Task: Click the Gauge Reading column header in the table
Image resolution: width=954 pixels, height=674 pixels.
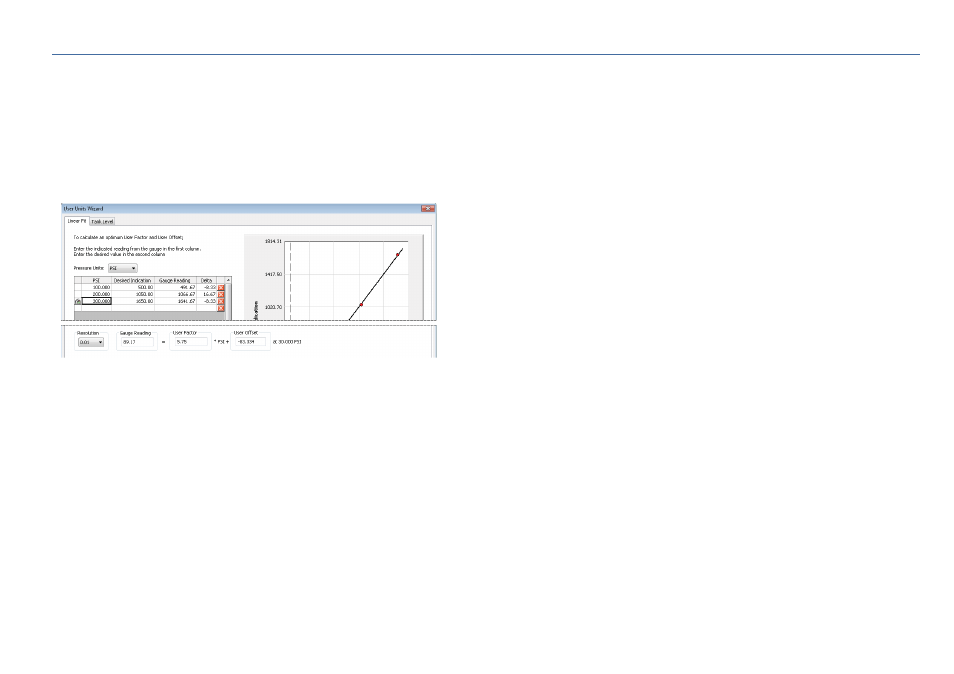Action: tap(175, 280)
